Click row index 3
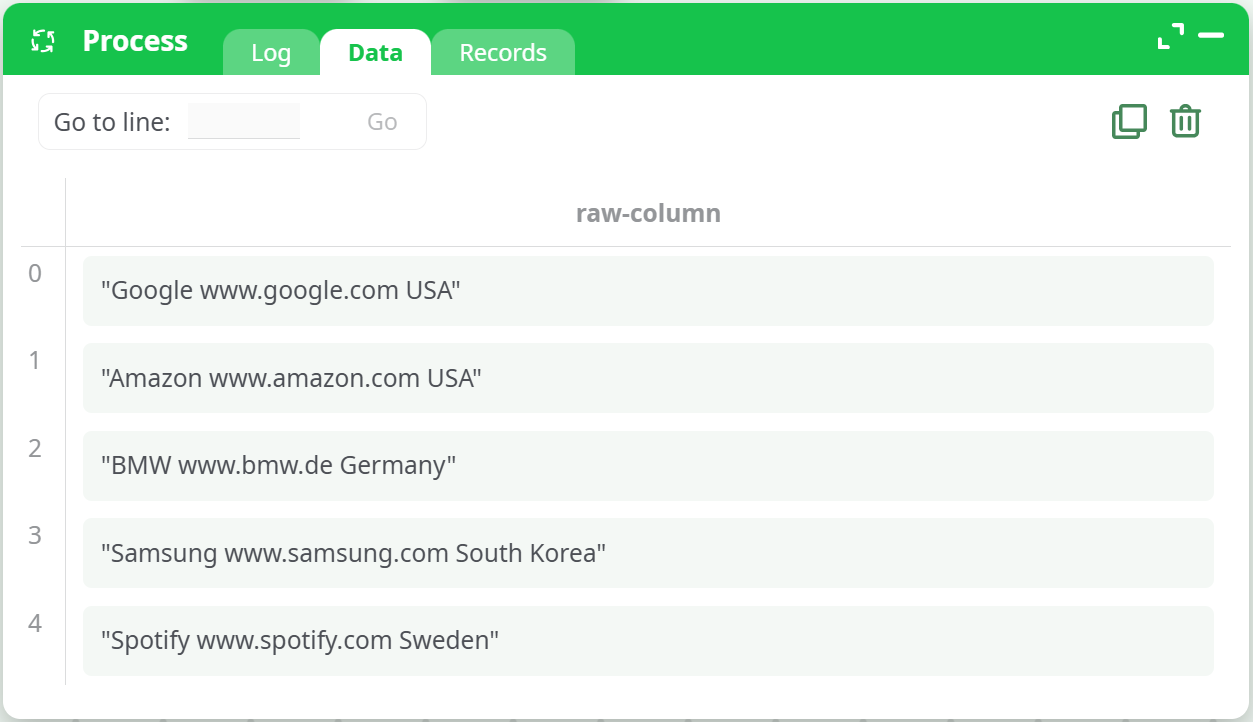The width and height of the screenshot is (1253, 722). point(35,535)
